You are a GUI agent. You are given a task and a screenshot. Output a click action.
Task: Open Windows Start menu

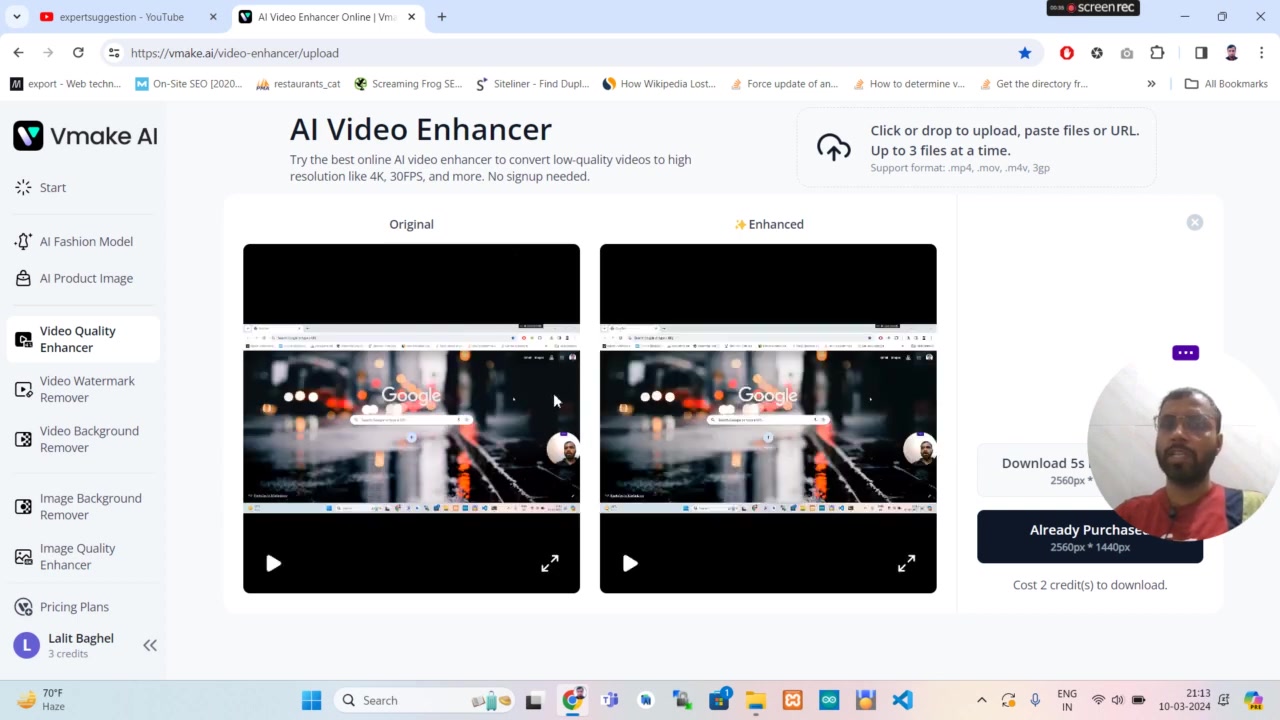coord(312,700)
